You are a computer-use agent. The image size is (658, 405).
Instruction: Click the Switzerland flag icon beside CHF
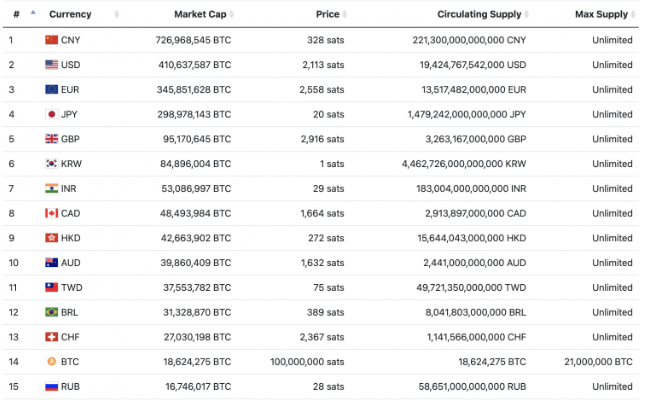coord(51,337)
